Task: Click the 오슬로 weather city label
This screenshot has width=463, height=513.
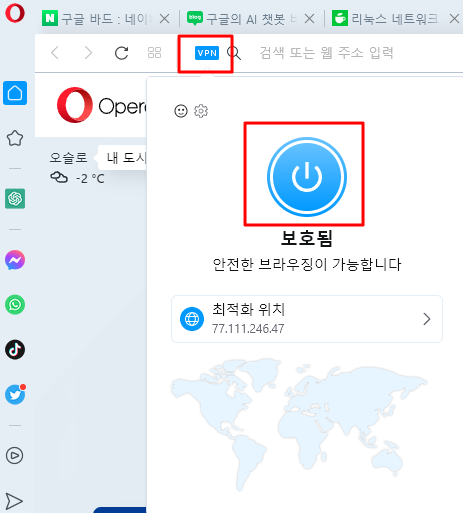Action: tap(68, 157)
